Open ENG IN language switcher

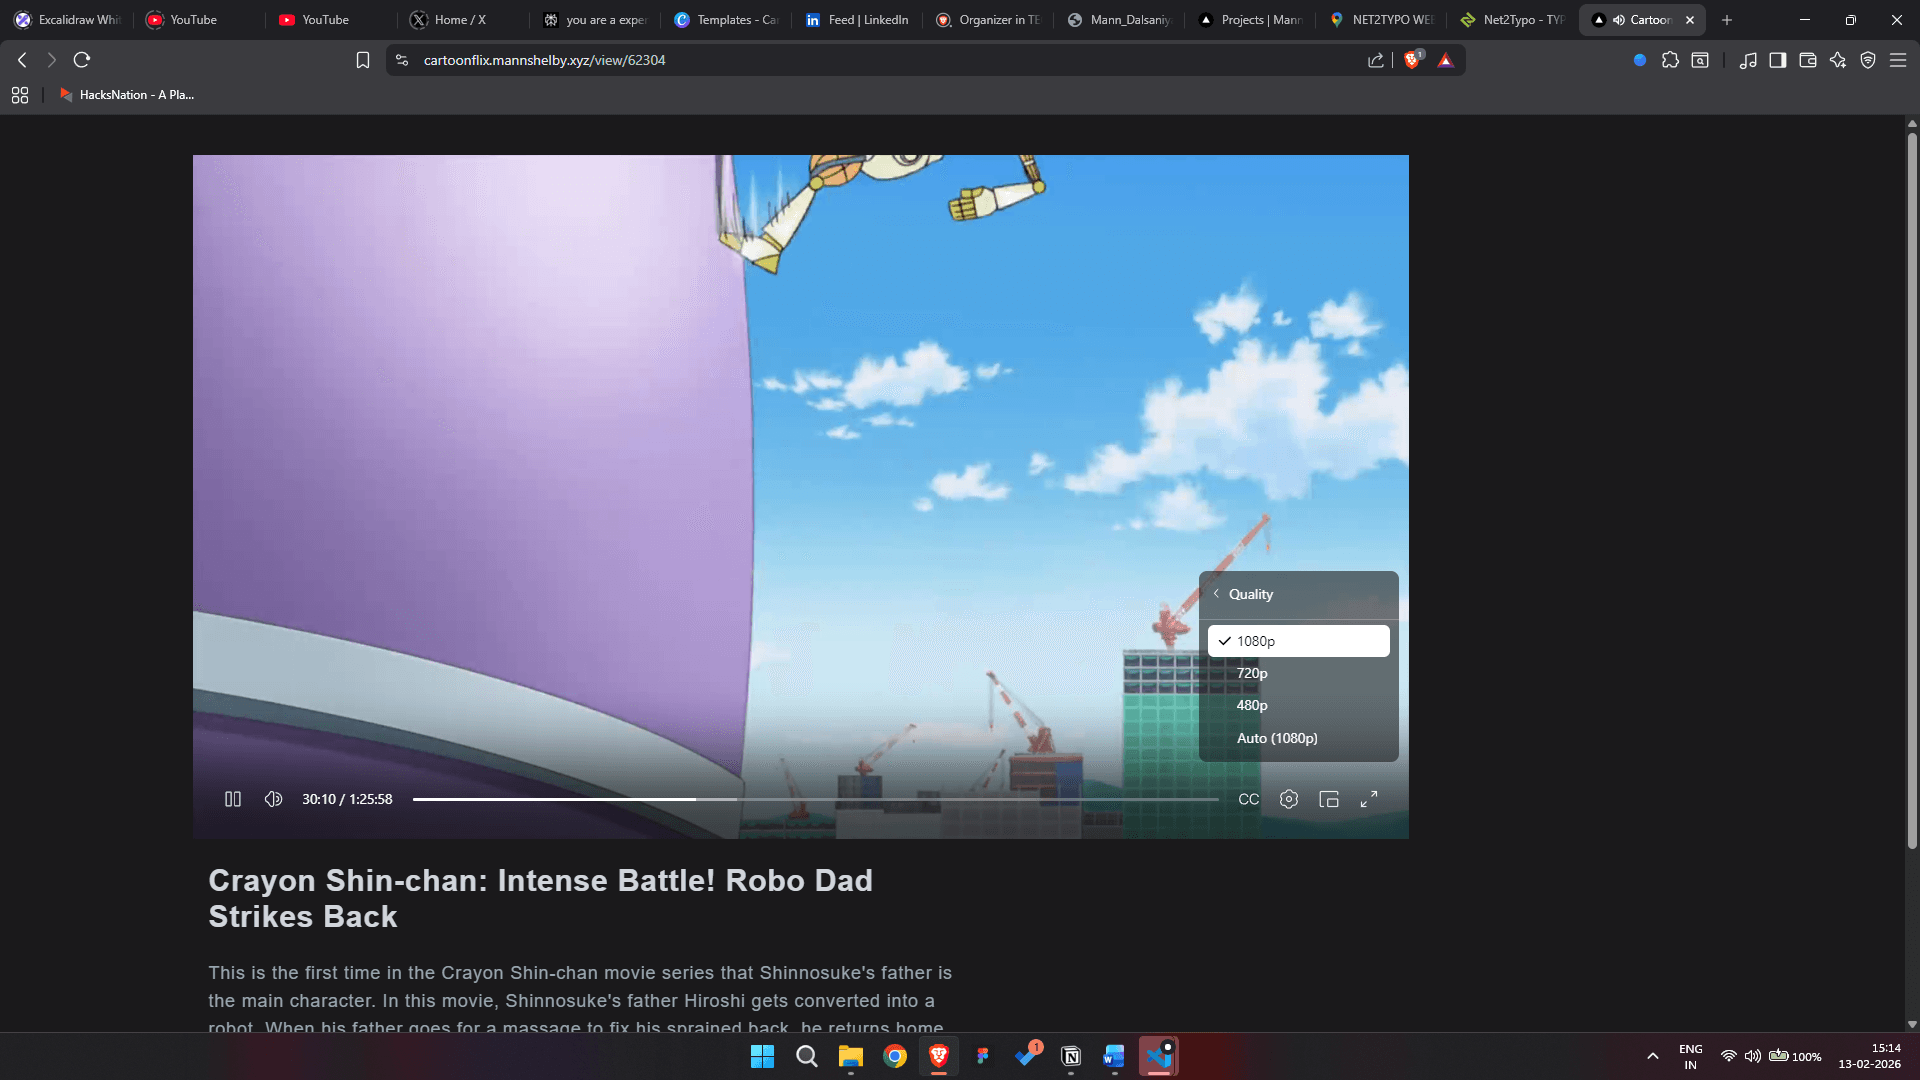pos(1690,1056)
